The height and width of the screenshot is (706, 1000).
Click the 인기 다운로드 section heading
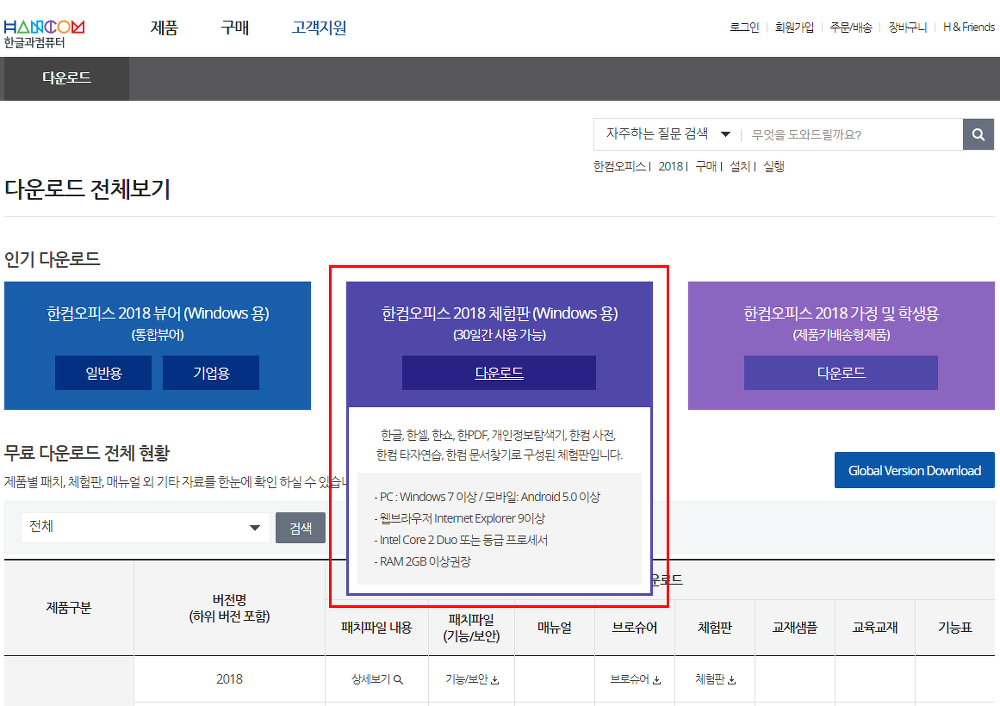point(52,259)
